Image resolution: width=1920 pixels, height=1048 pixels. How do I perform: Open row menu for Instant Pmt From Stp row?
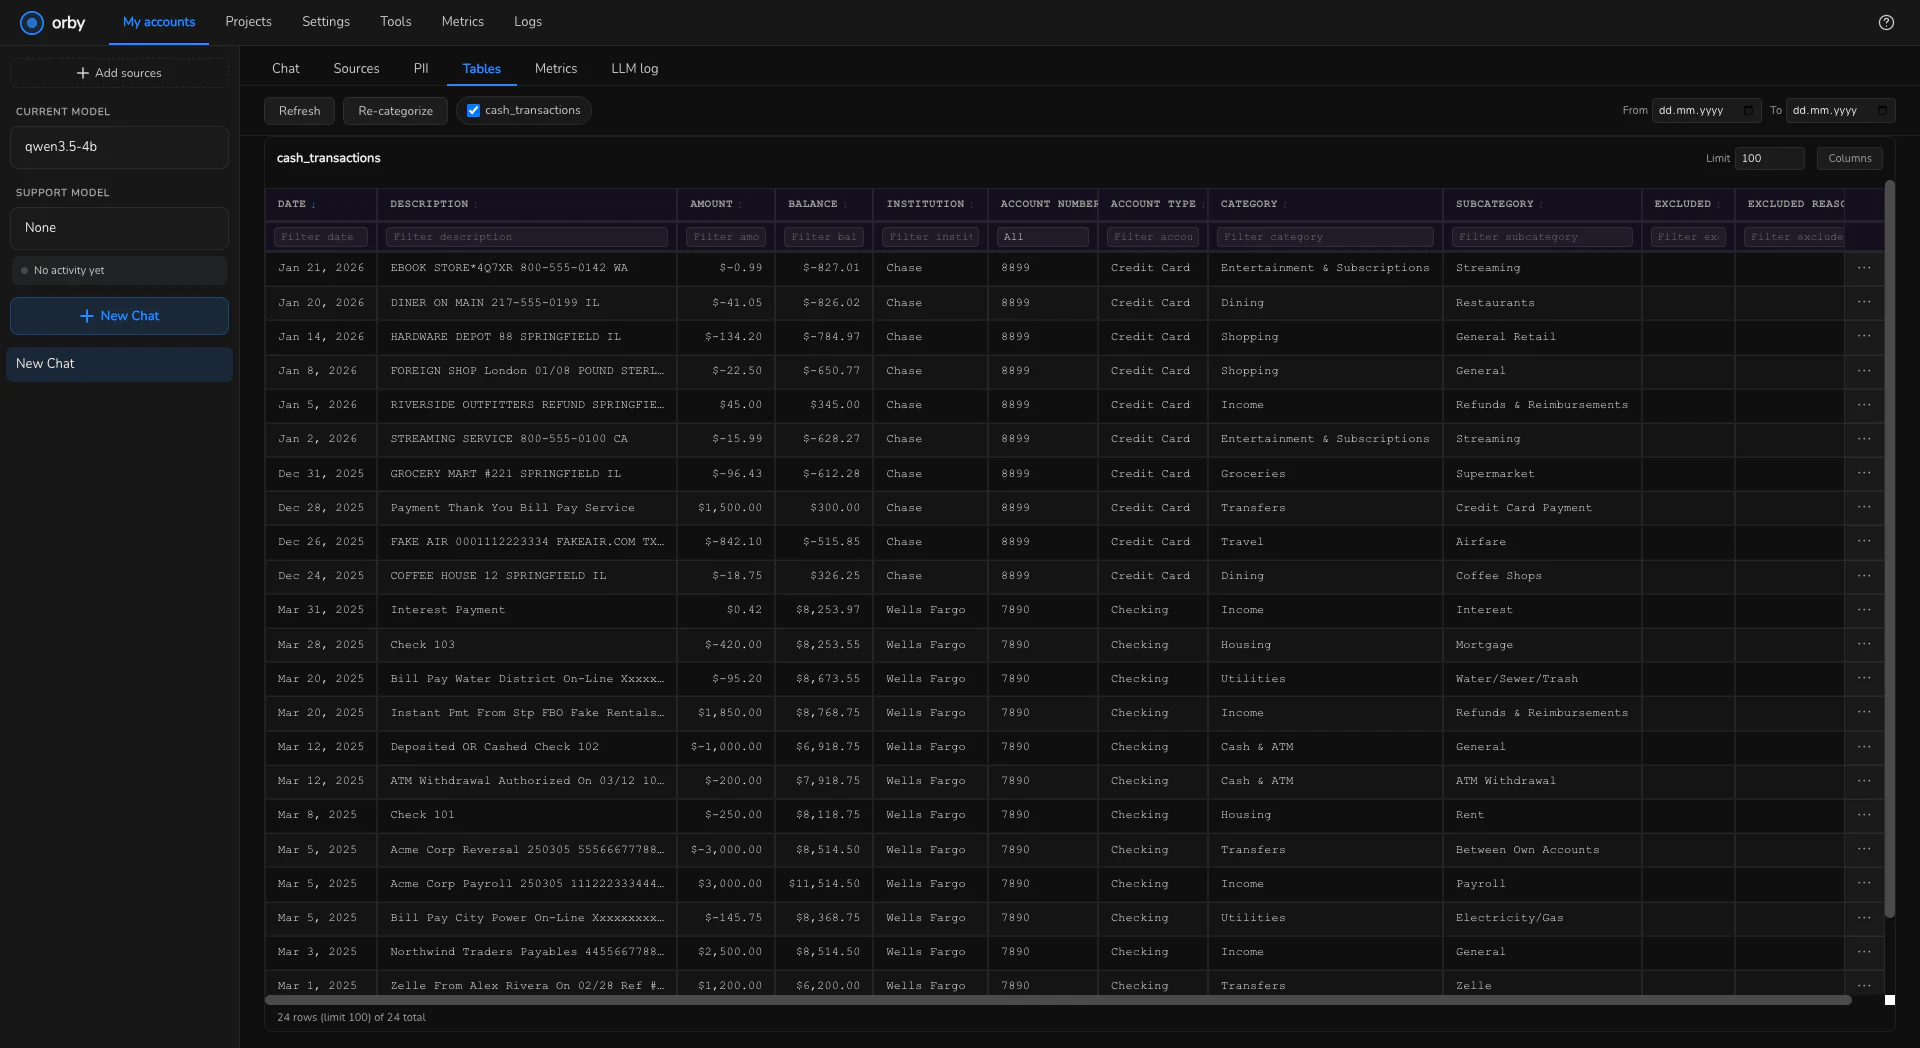tap(1864, 712)
